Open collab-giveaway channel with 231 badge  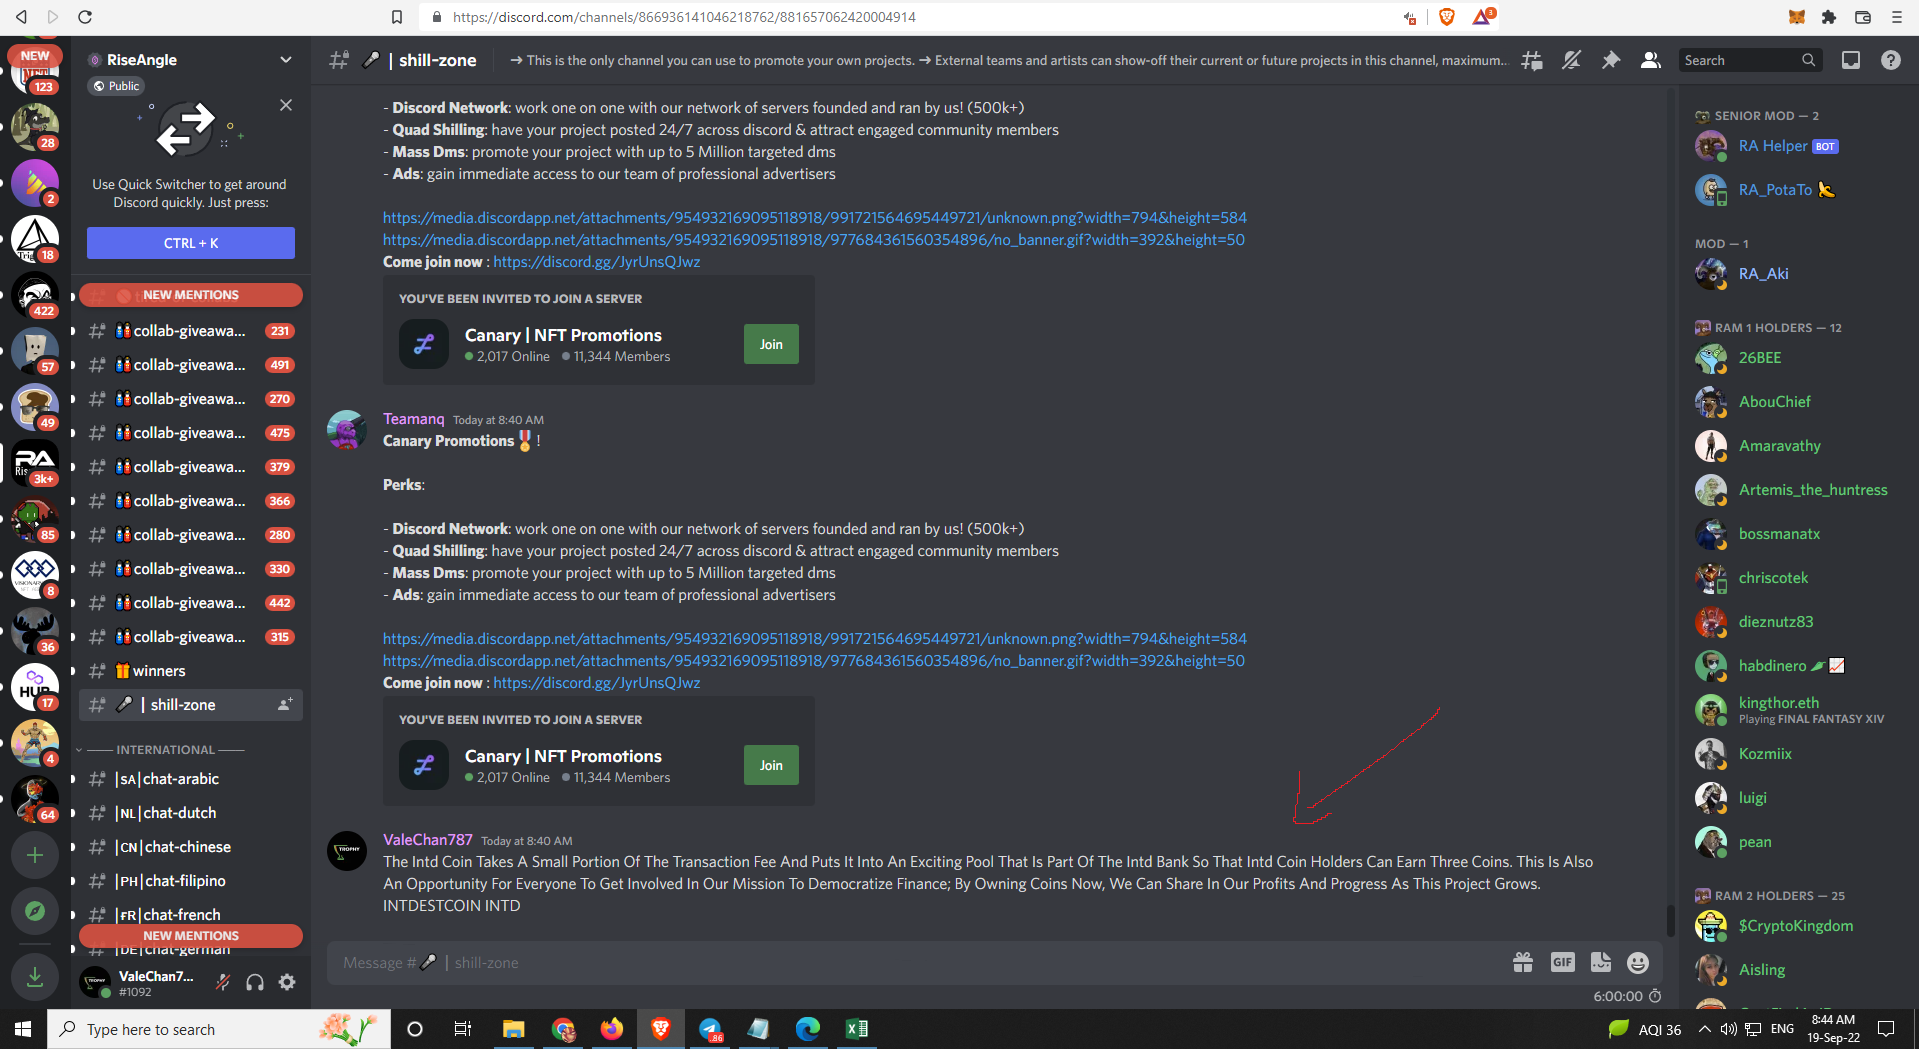pyautogui.click(x=191, y=331)
